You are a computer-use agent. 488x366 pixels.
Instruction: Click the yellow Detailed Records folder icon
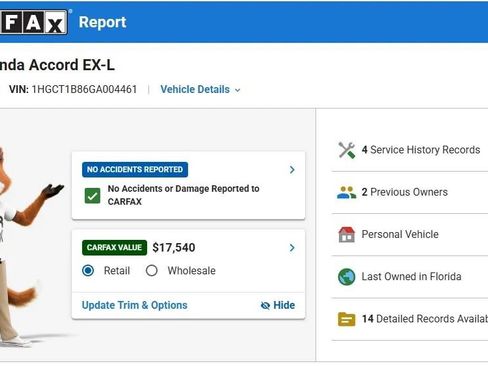(347, 319)
